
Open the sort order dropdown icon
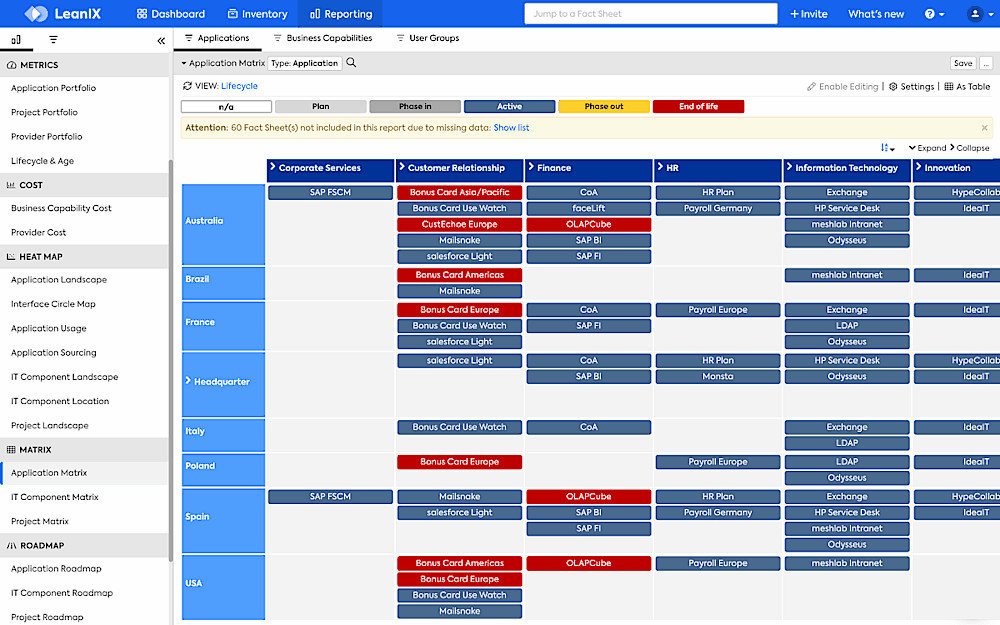[x=887, y=147]
